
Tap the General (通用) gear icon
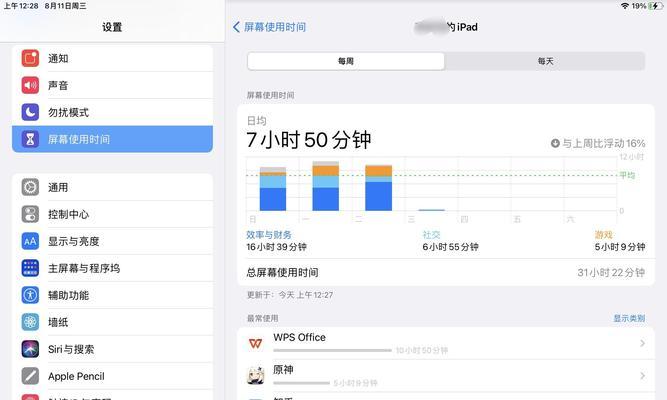click(30, 187)
